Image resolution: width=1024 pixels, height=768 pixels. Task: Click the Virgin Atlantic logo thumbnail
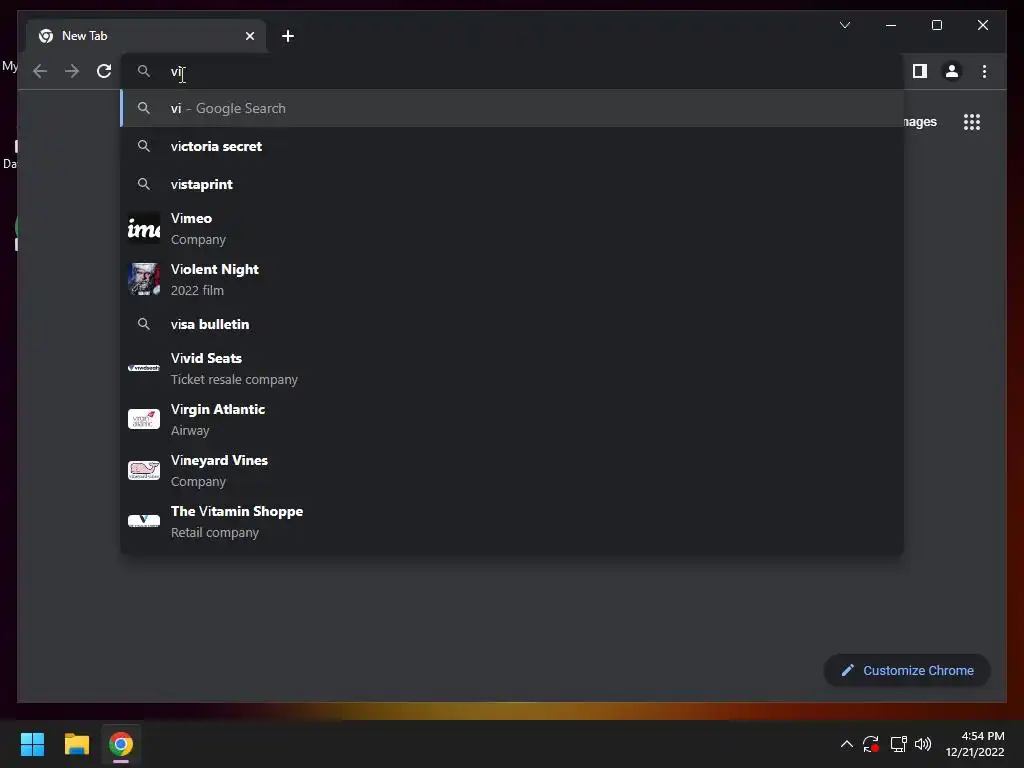click(x=144, y=419)
